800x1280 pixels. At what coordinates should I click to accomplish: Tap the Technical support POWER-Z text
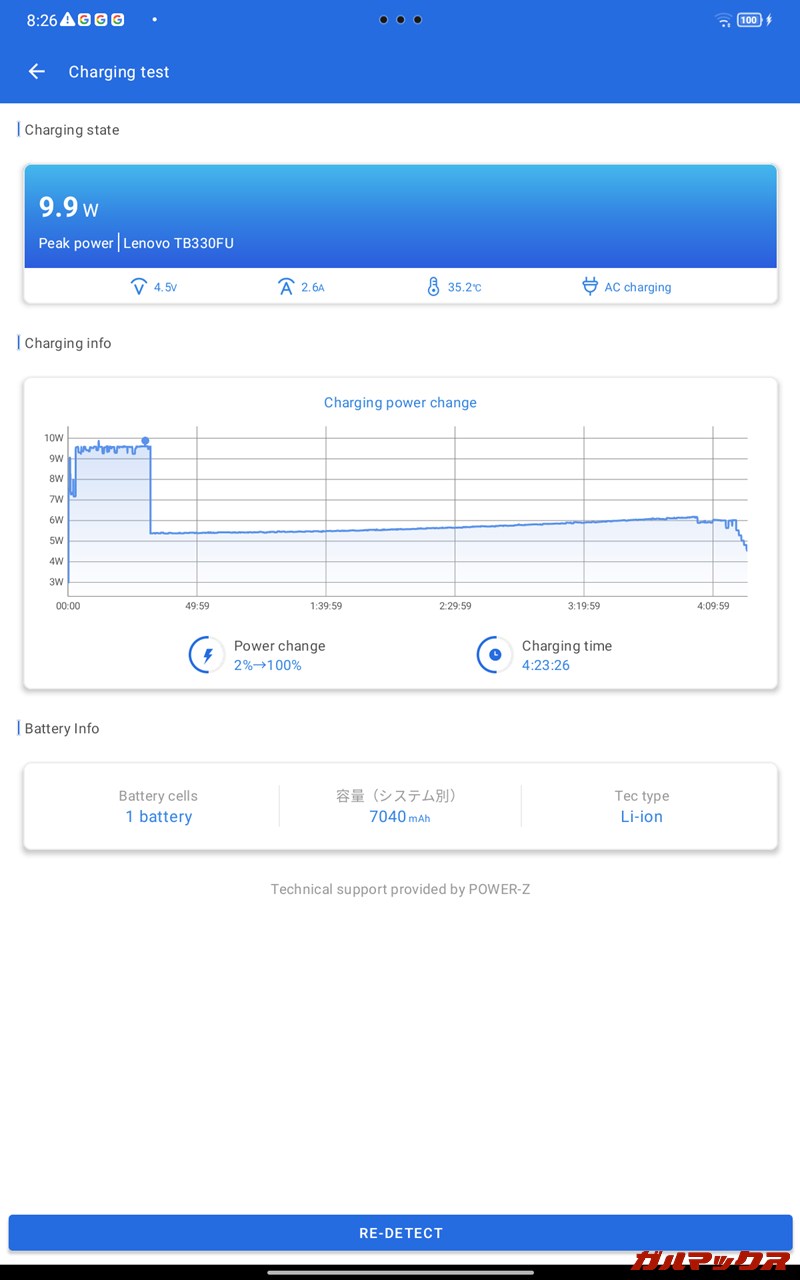click(x=400, y=889)
